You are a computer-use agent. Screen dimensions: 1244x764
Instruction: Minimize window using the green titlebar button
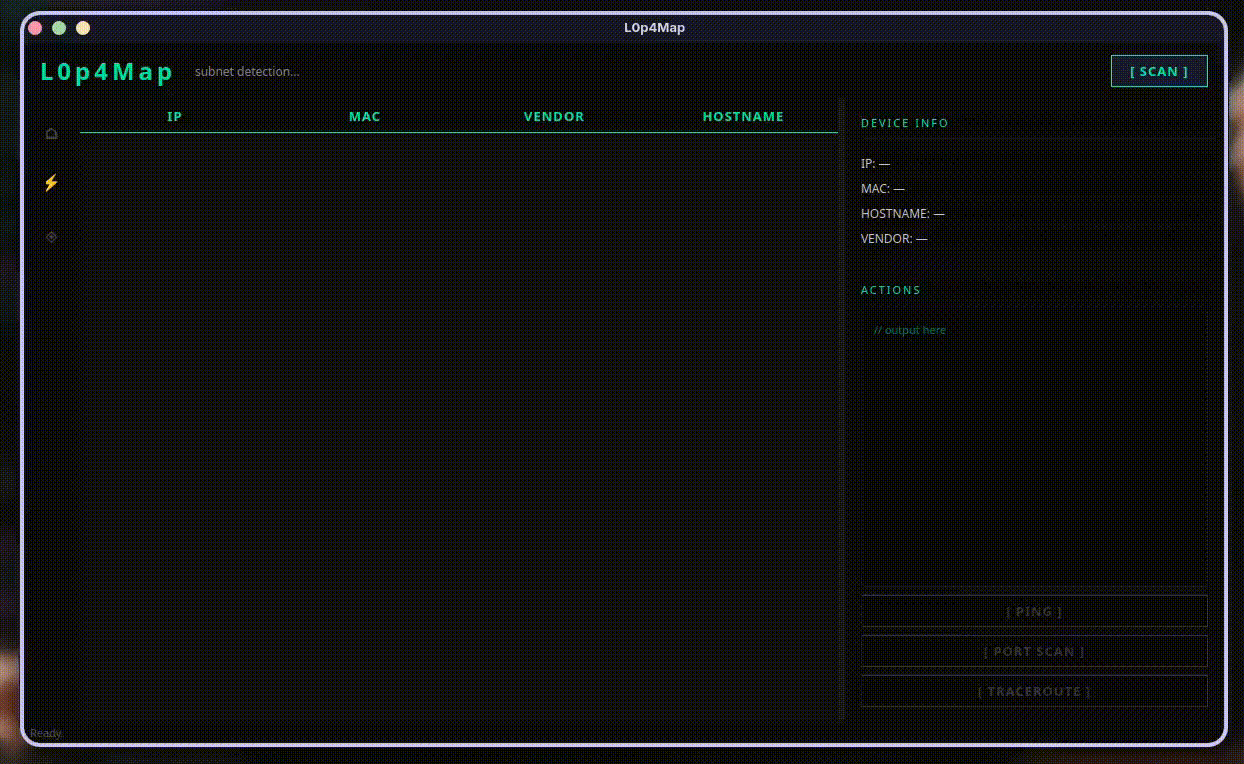click(x=59, y=28)
